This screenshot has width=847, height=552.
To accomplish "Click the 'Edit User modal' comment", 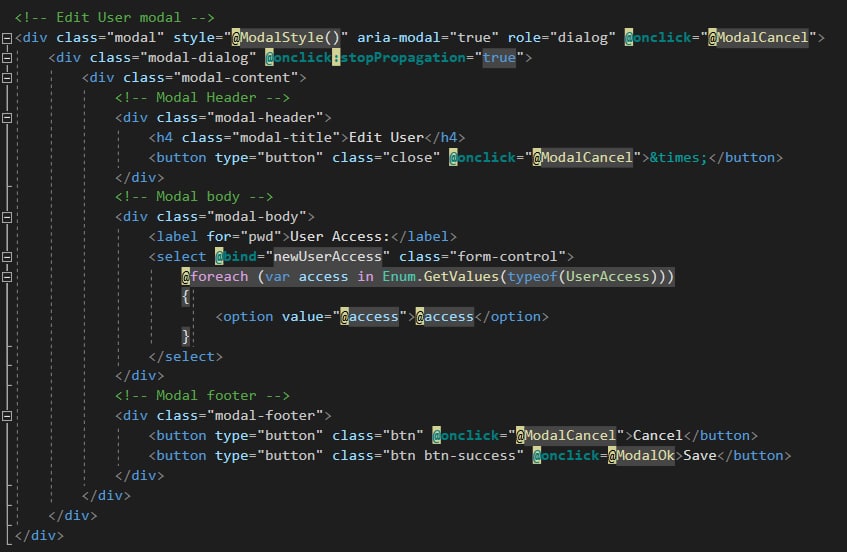I will point(115,17).
